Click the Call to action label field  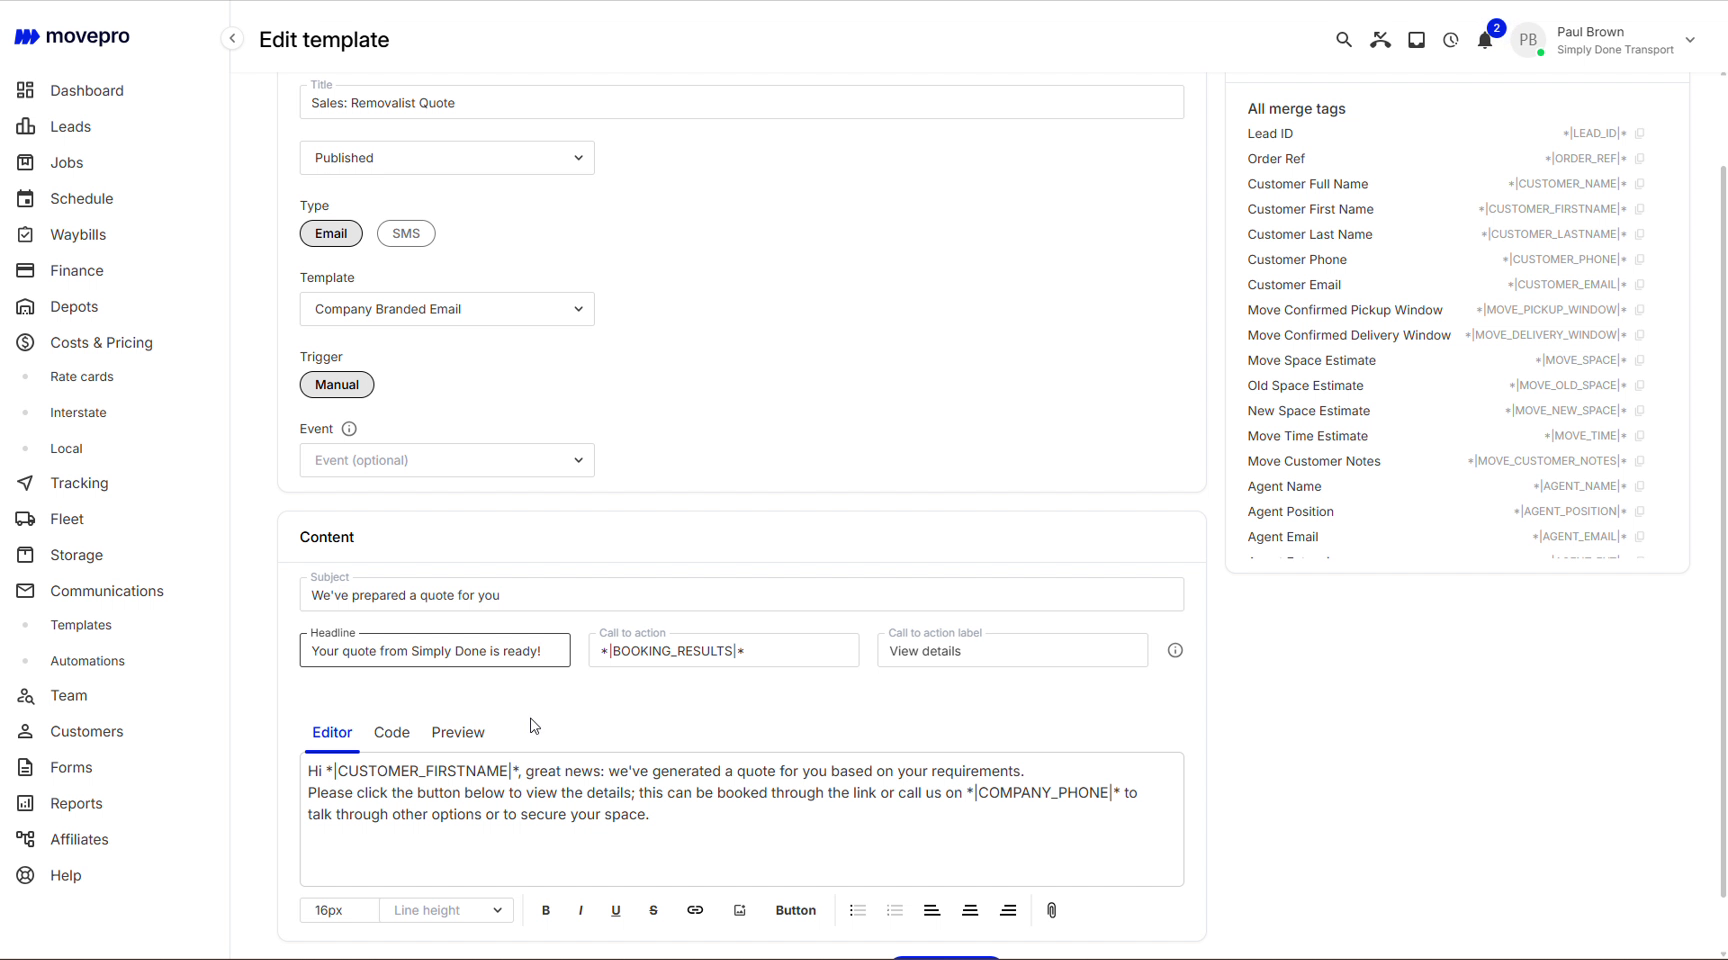(x=1013, y=651)
